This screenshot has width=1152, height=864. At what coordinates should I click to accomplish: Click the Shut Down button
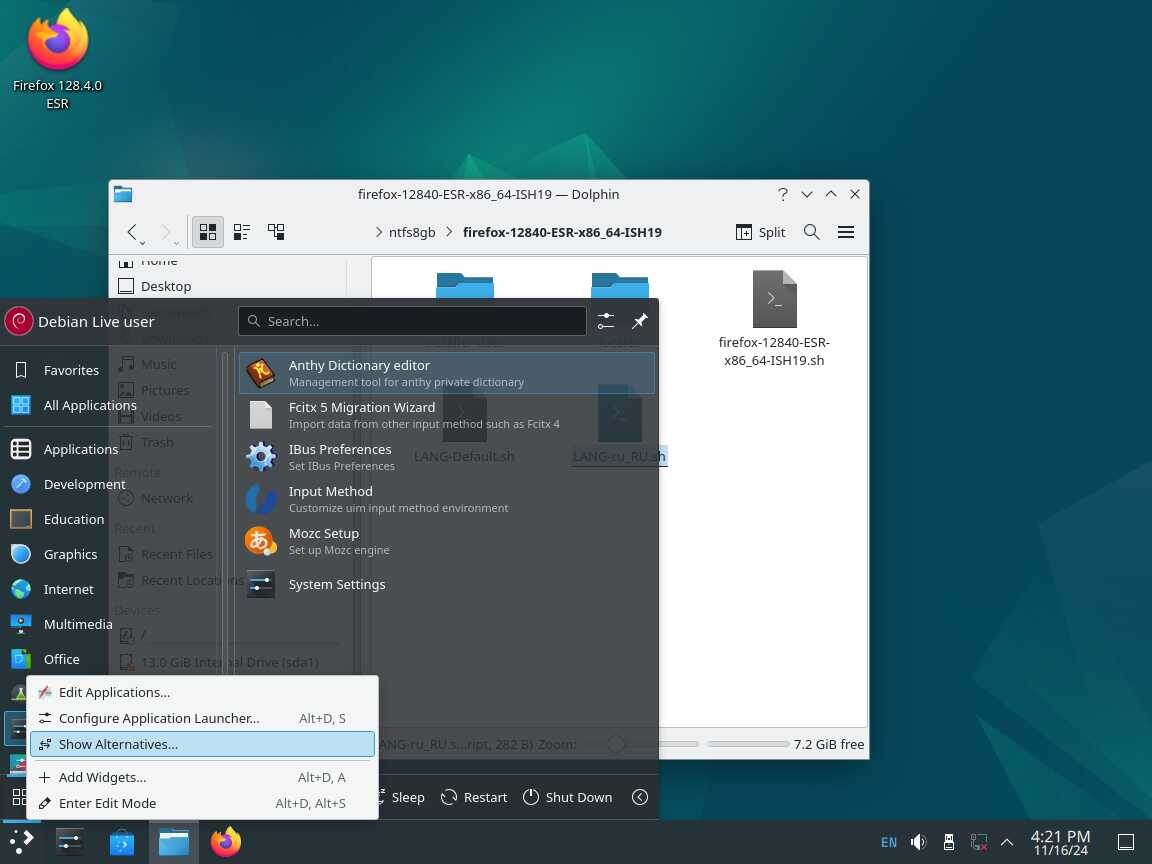click(x=567, y=797)
